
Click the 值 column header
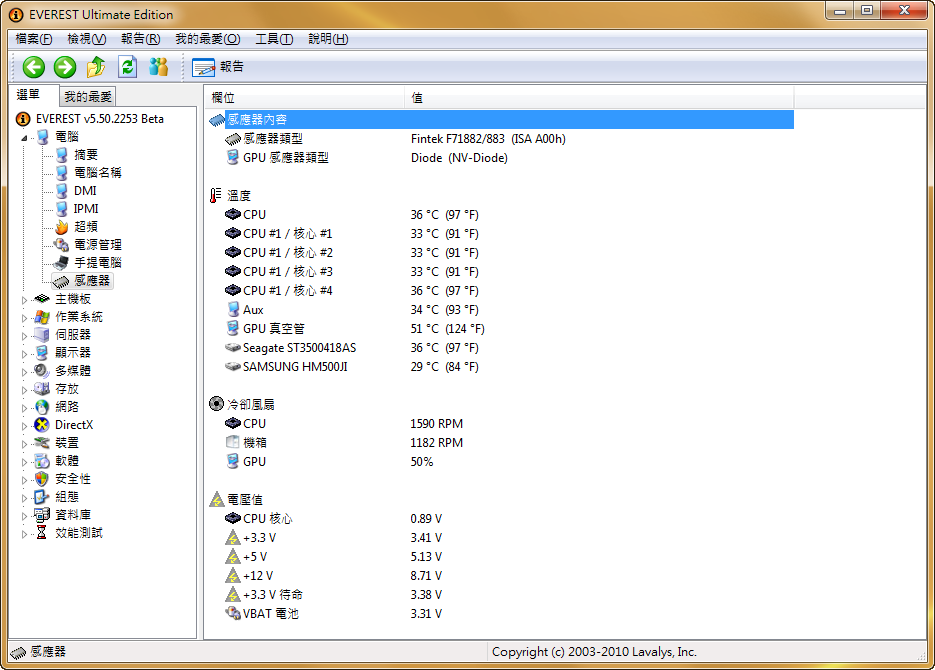pos(599,98)
